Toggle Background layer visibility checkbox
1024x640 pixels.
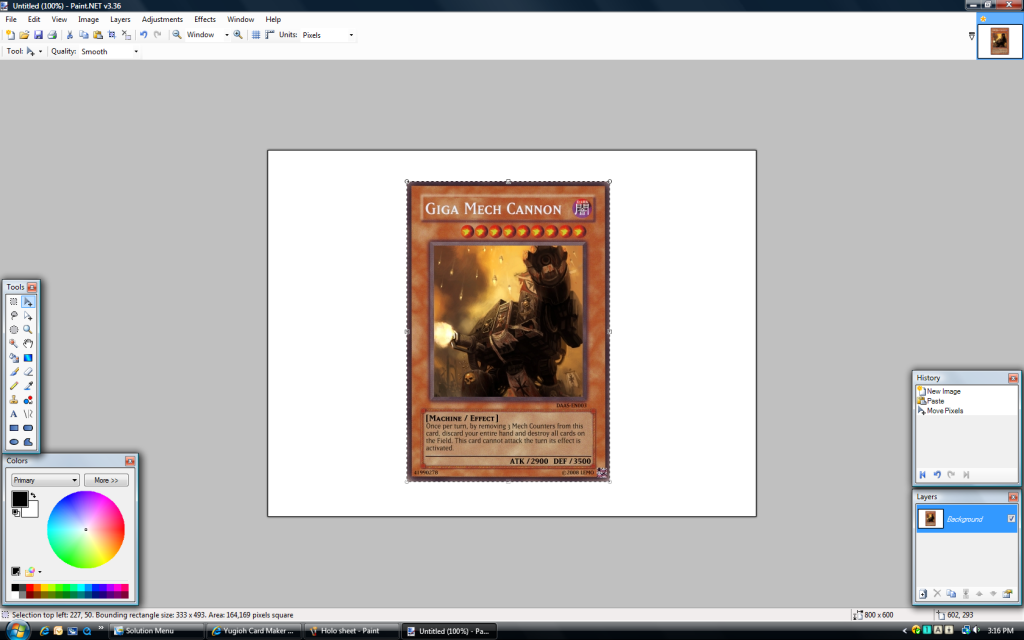tap(1011, 518)
